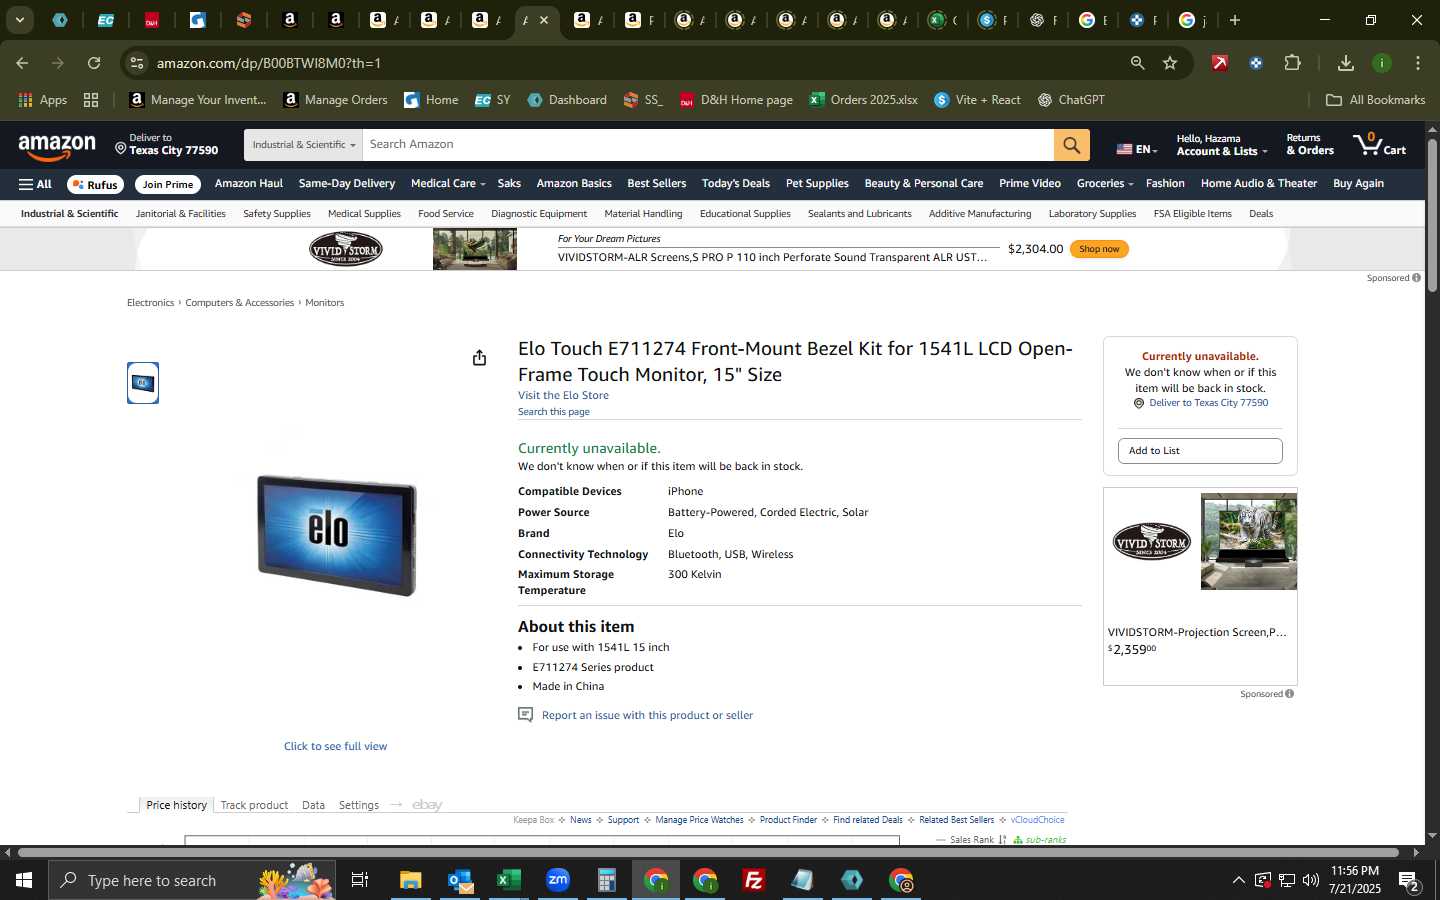Open the EN language dropdown

click(1137, 149)
